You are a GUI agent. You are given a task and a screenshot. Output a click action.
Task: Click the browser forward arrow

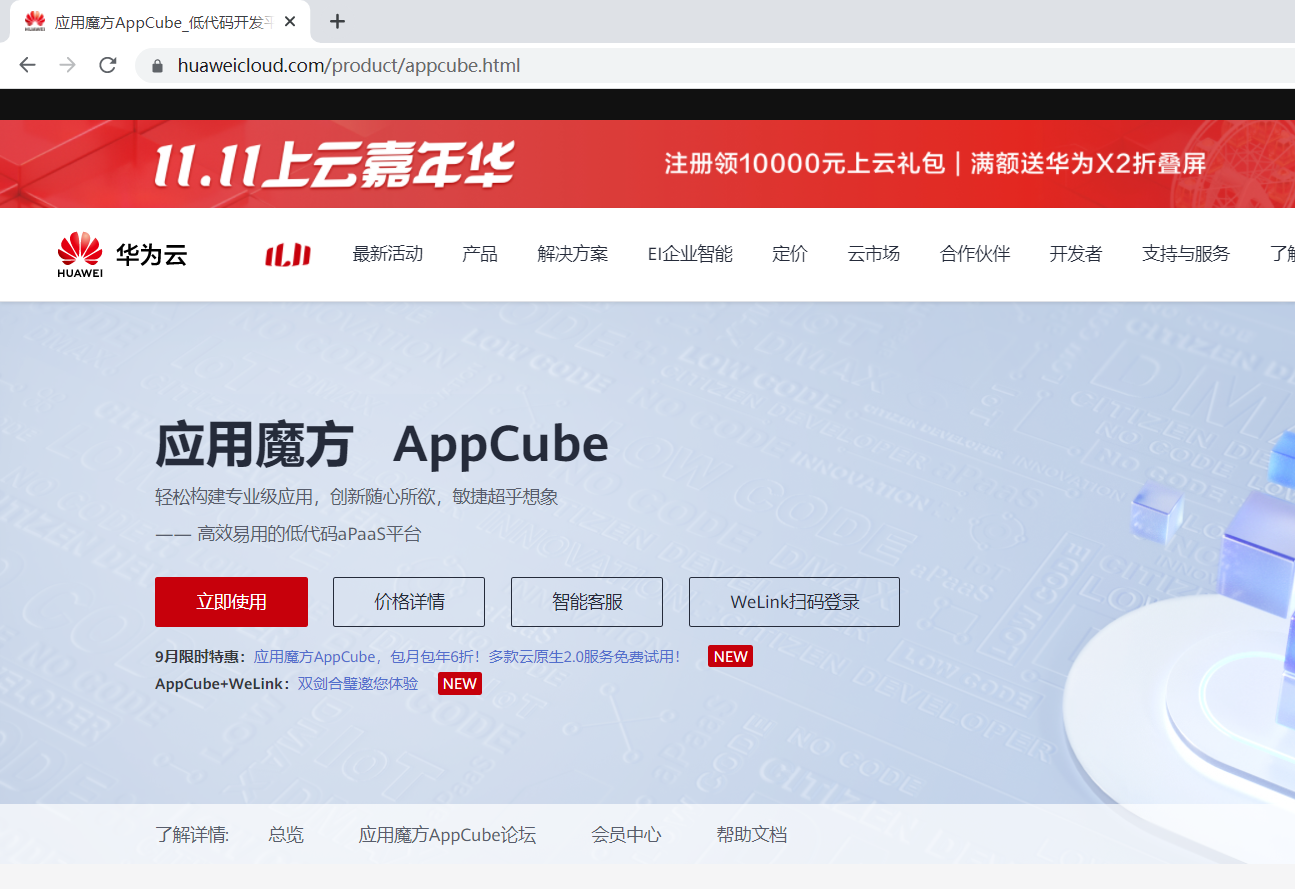(x=67, y=65)
